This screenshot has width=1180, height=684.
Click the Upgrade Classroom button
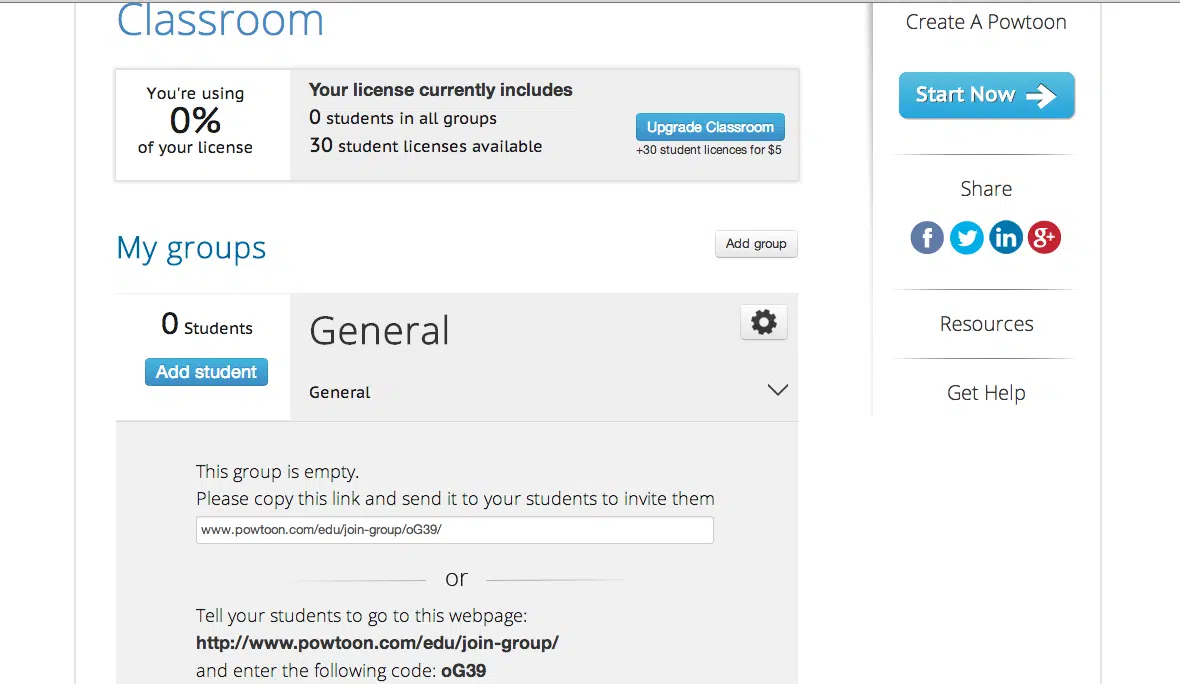coord(710,127)
